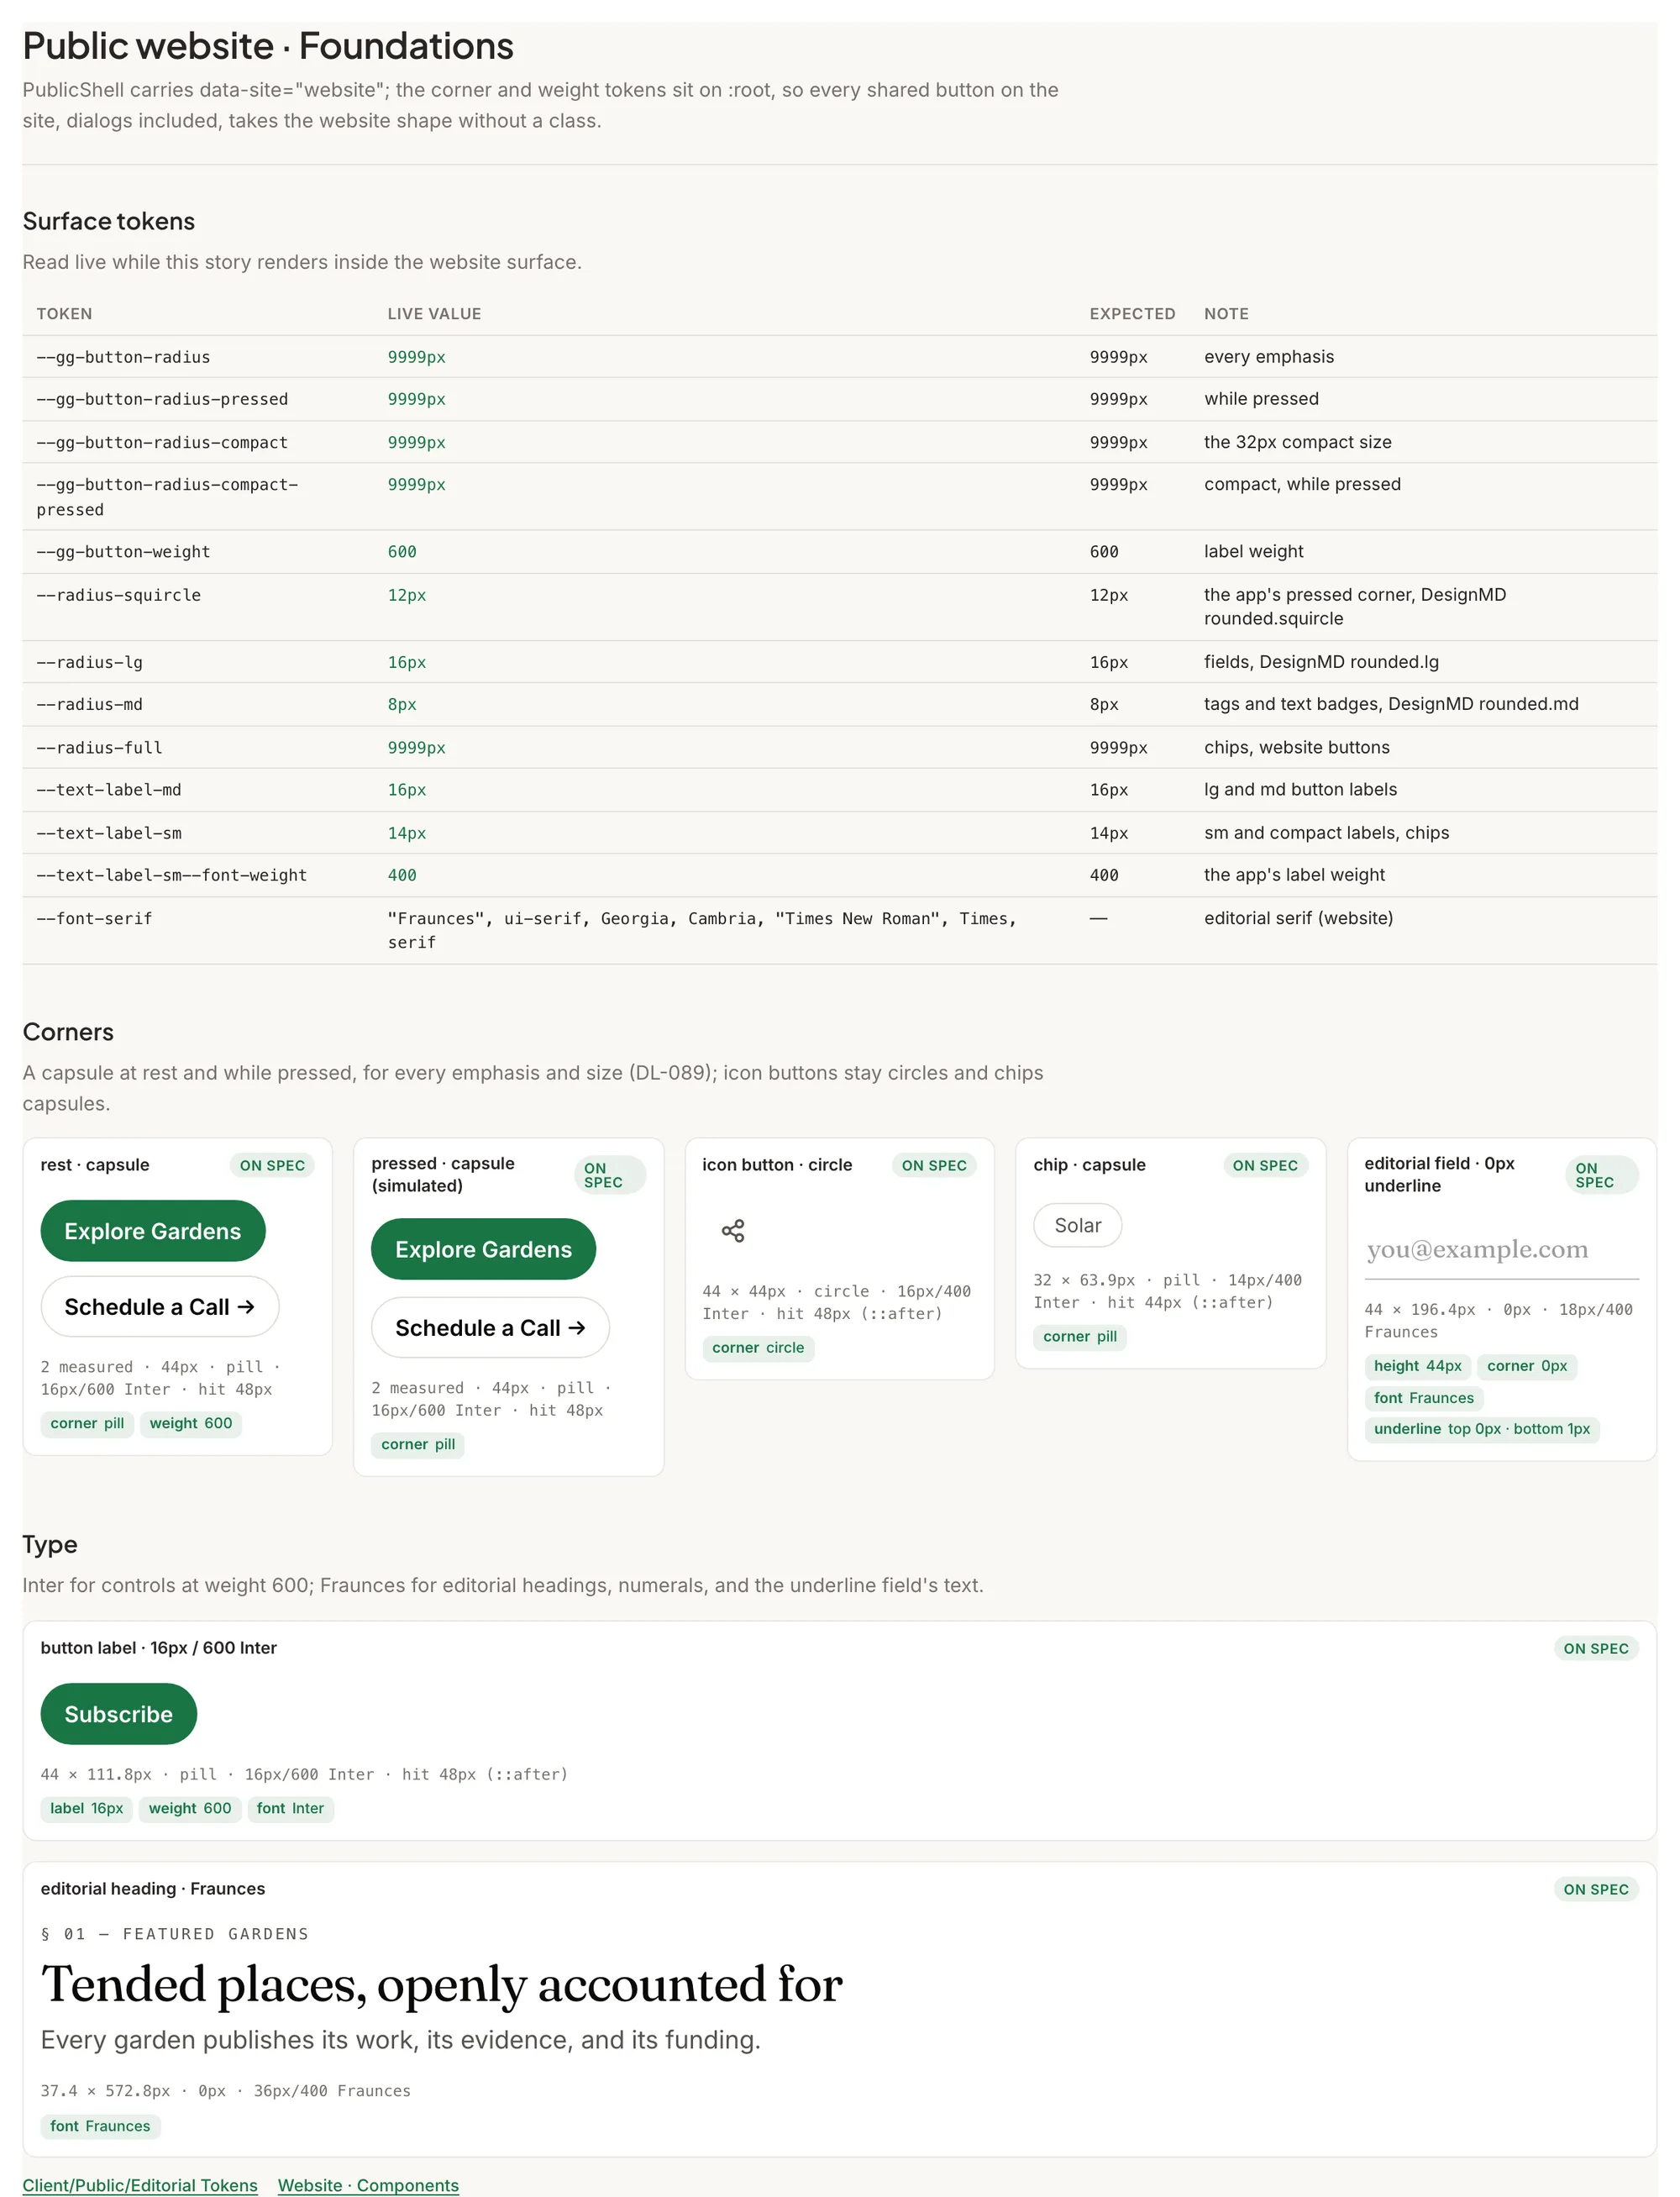Screen dimensions: 1680x2197
Task: Click the 'Type' section heading
Action: [x=50, y=1545]
